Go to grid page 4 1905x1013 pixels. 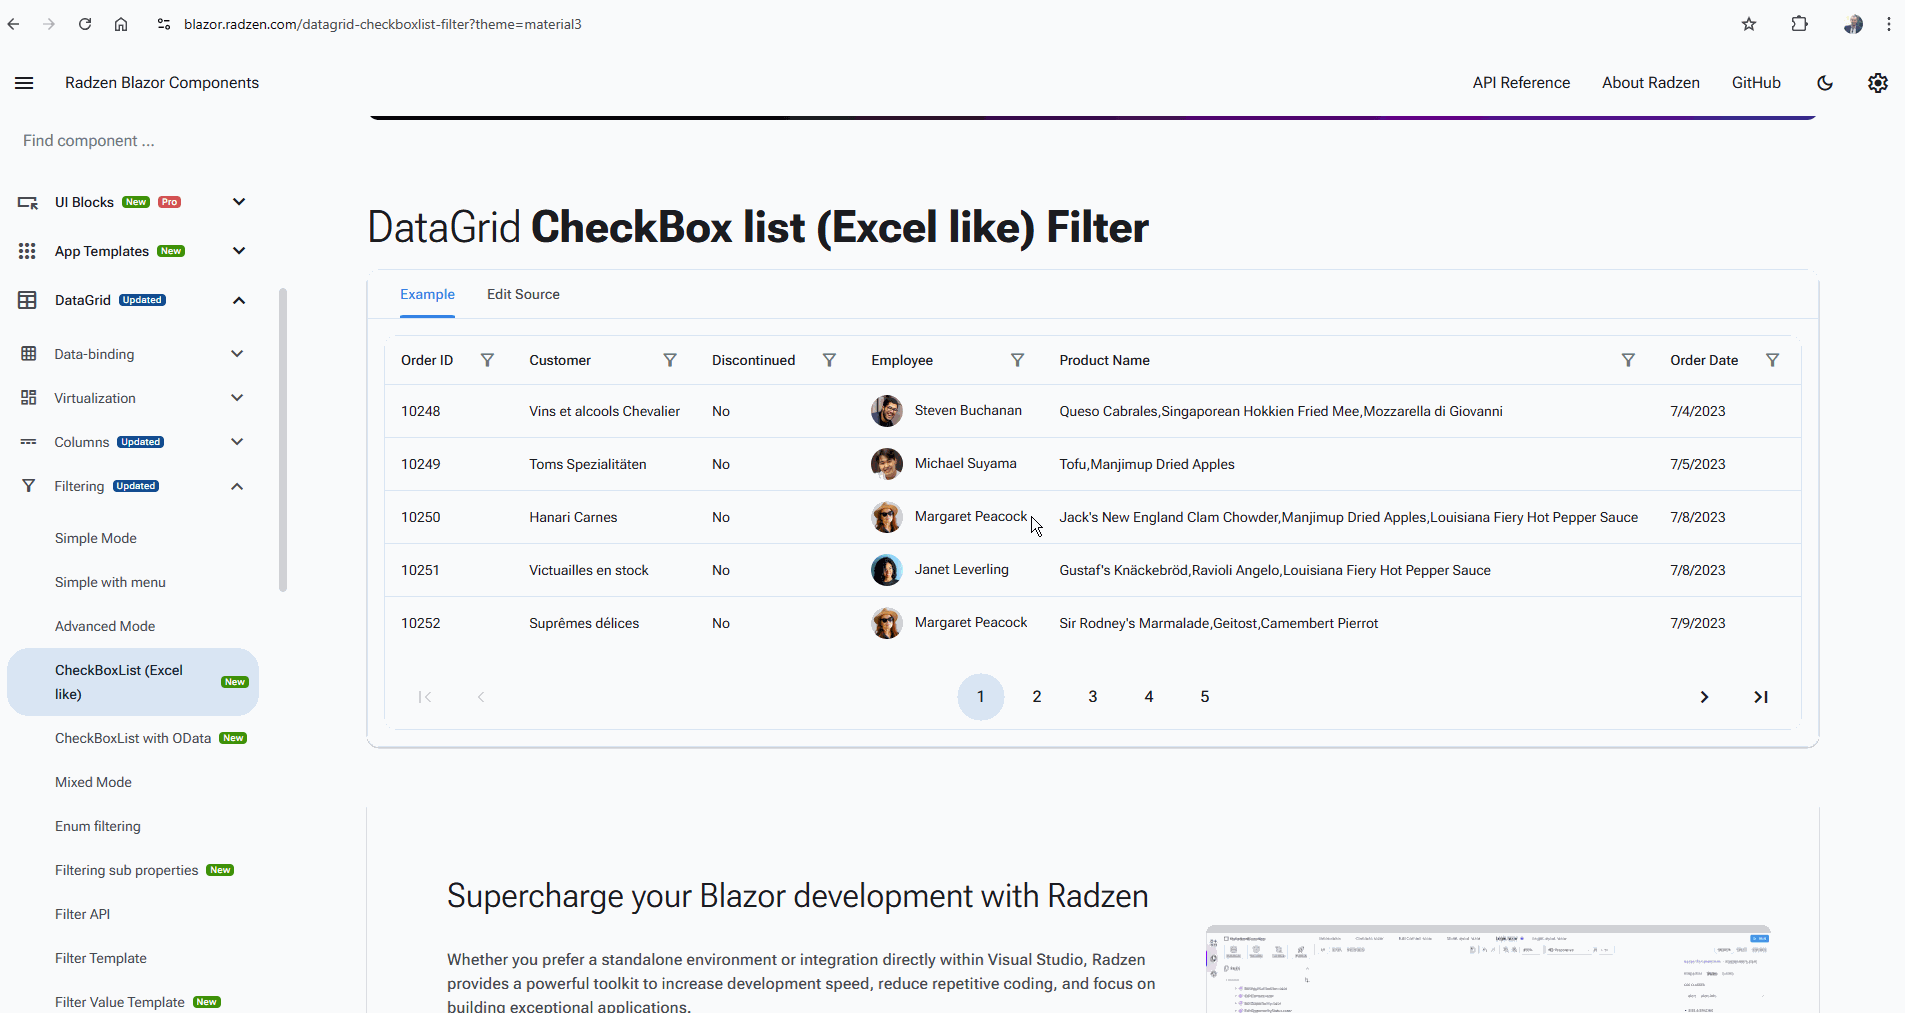tap(1149, 697)
